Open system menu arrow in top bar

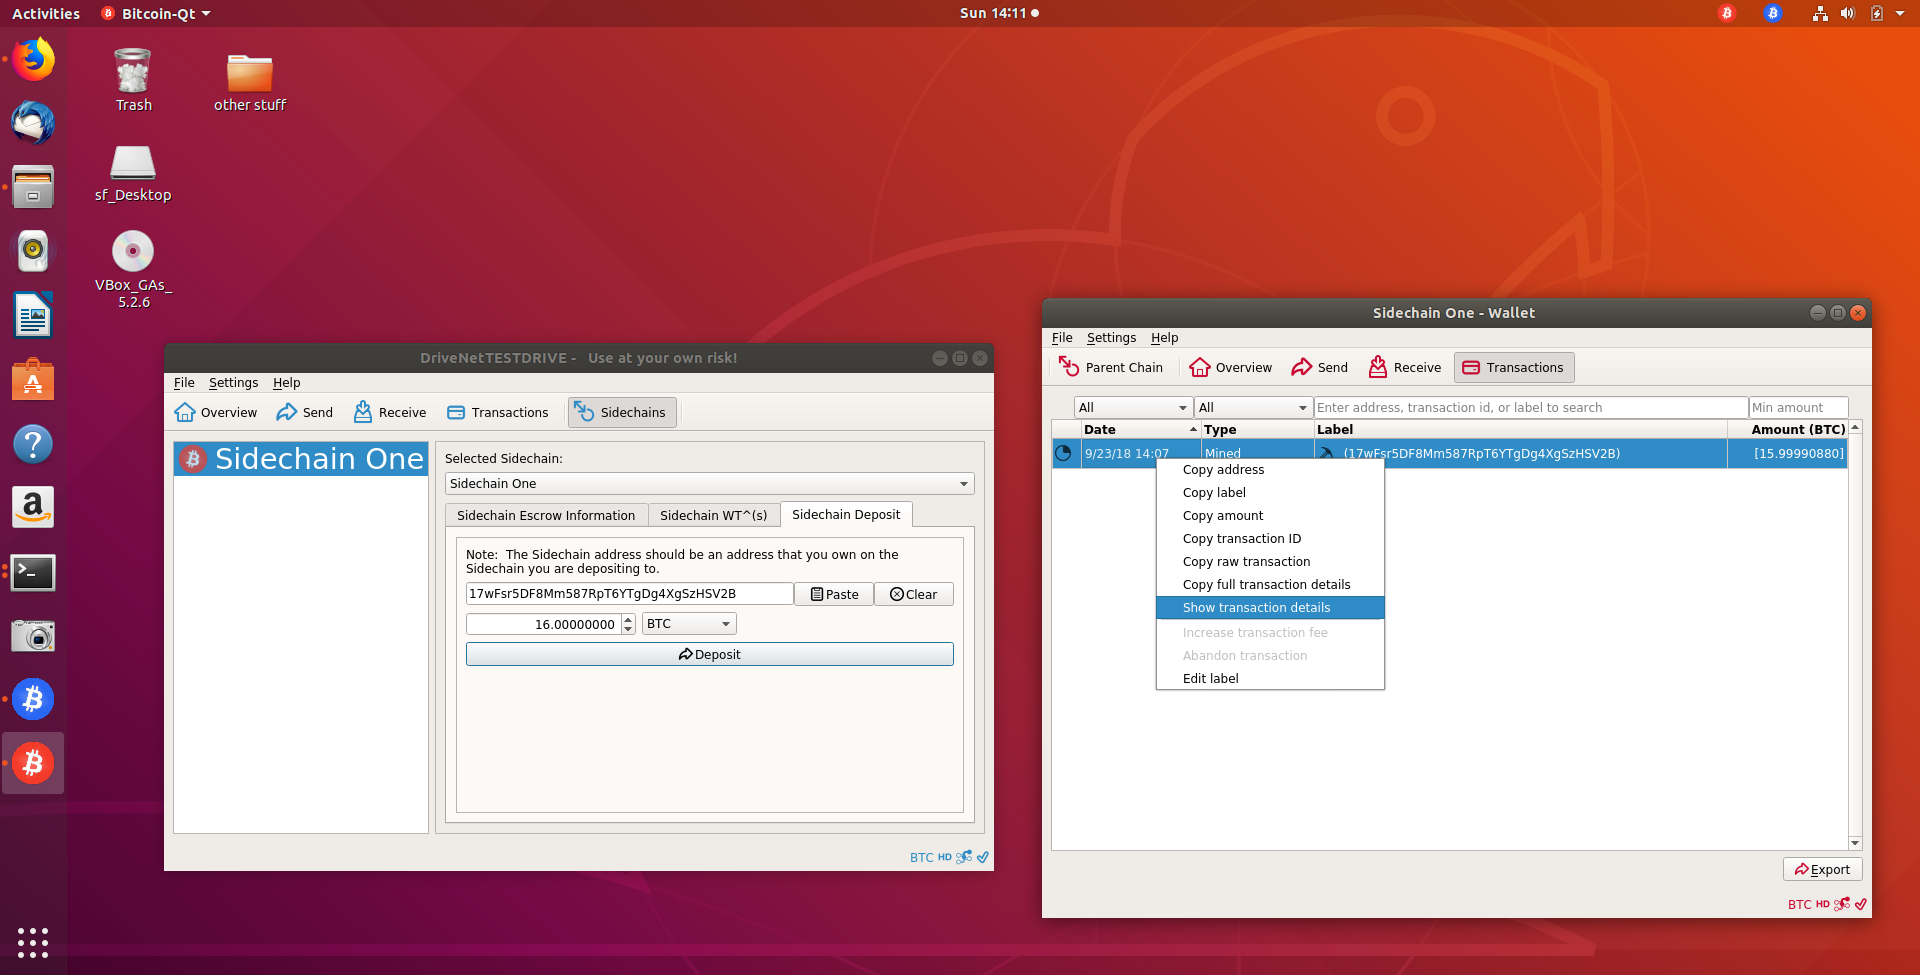1900,13
